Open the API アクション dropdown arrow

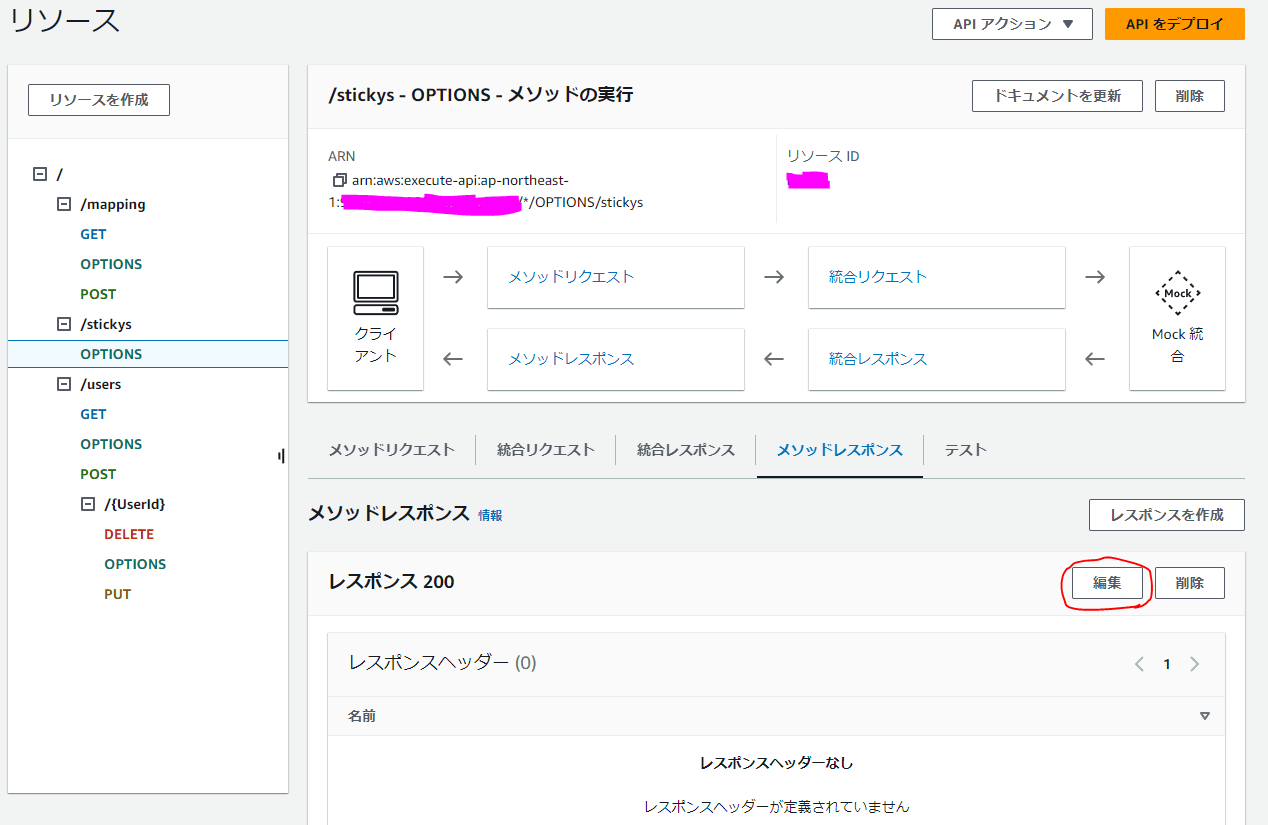(x=1066, y=24)
